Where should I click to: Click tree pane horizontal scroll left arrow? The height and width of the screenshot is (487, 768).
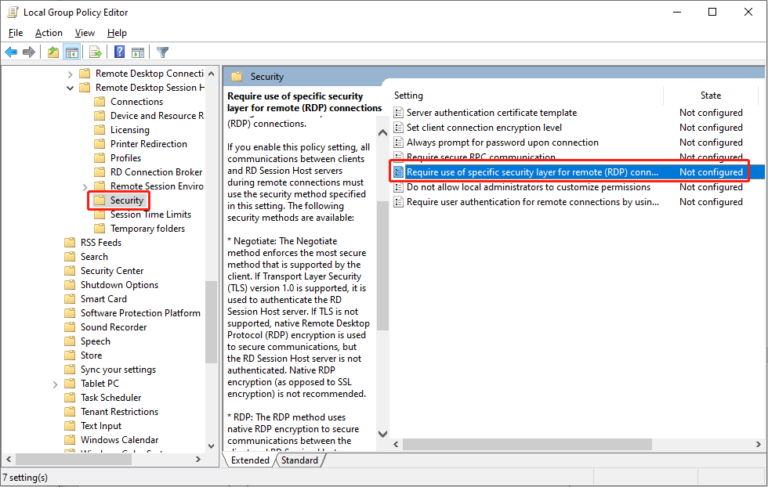click(8, 460)
